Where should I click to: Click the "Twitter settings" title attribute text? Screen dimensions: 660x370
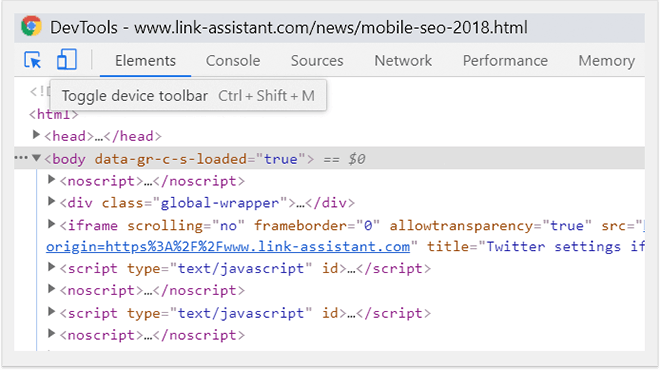(x=554, y=246)
